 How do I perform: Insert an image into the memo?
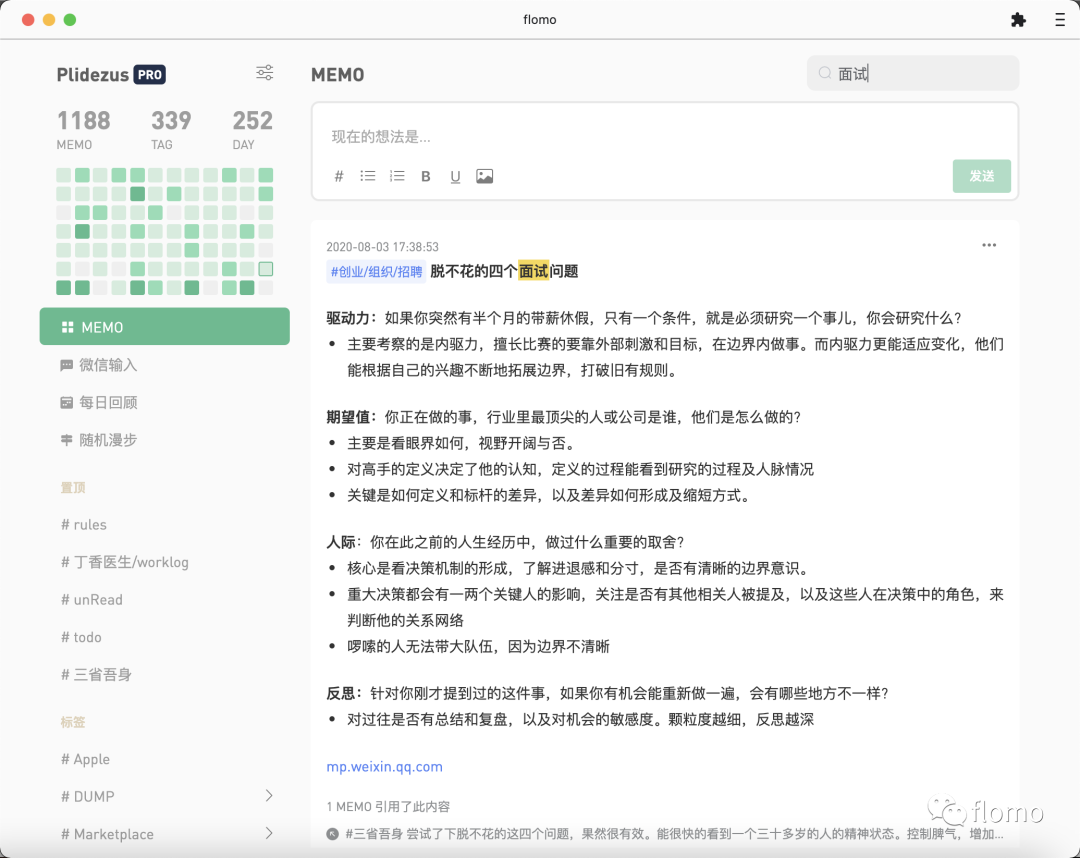(484, 176)
